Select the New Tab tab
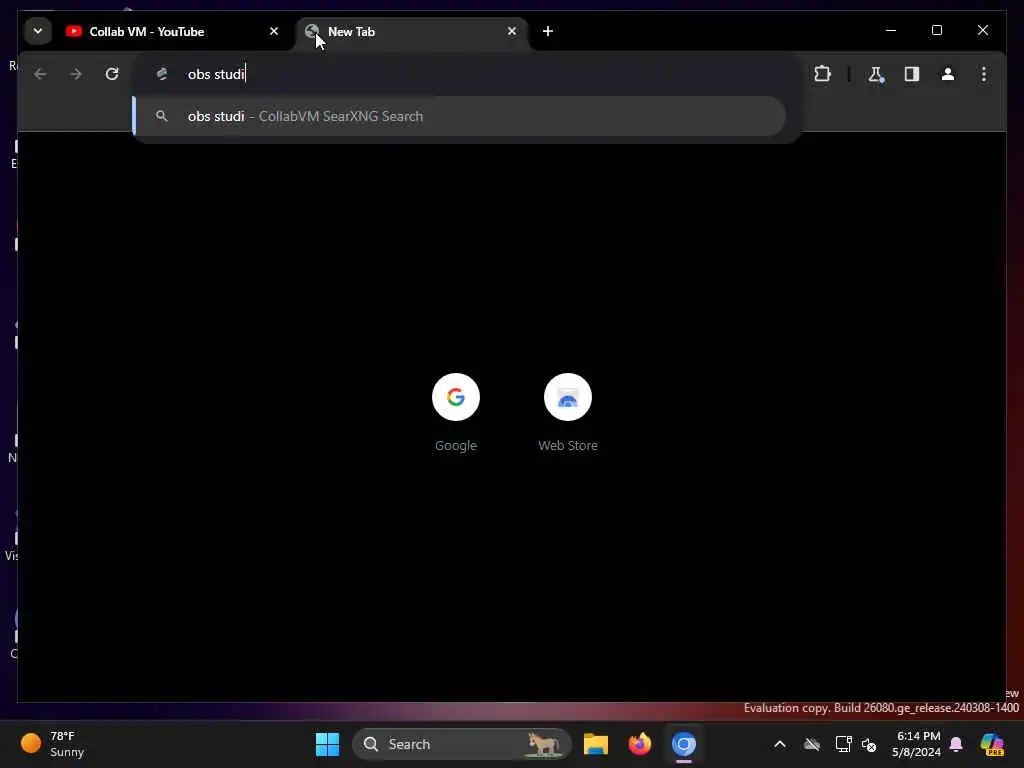 click(411, 31)
